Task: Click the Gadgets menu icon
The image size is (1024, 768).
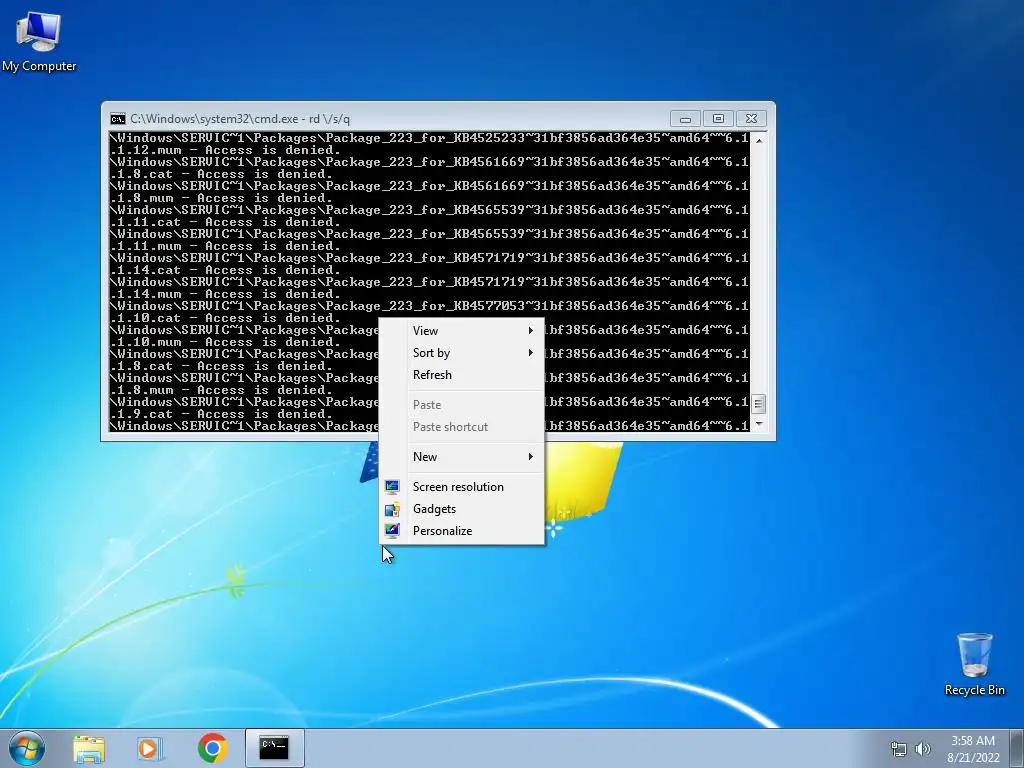Action: pyautogui.click(x=392, y=509)
